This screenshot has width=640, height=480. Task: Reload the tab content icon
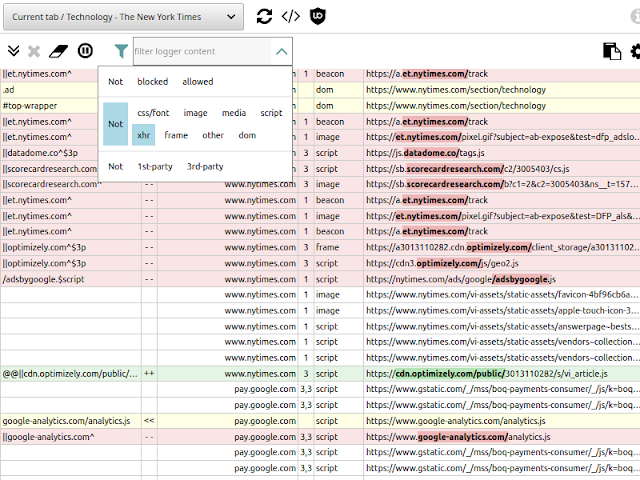(x=264, y=16)
